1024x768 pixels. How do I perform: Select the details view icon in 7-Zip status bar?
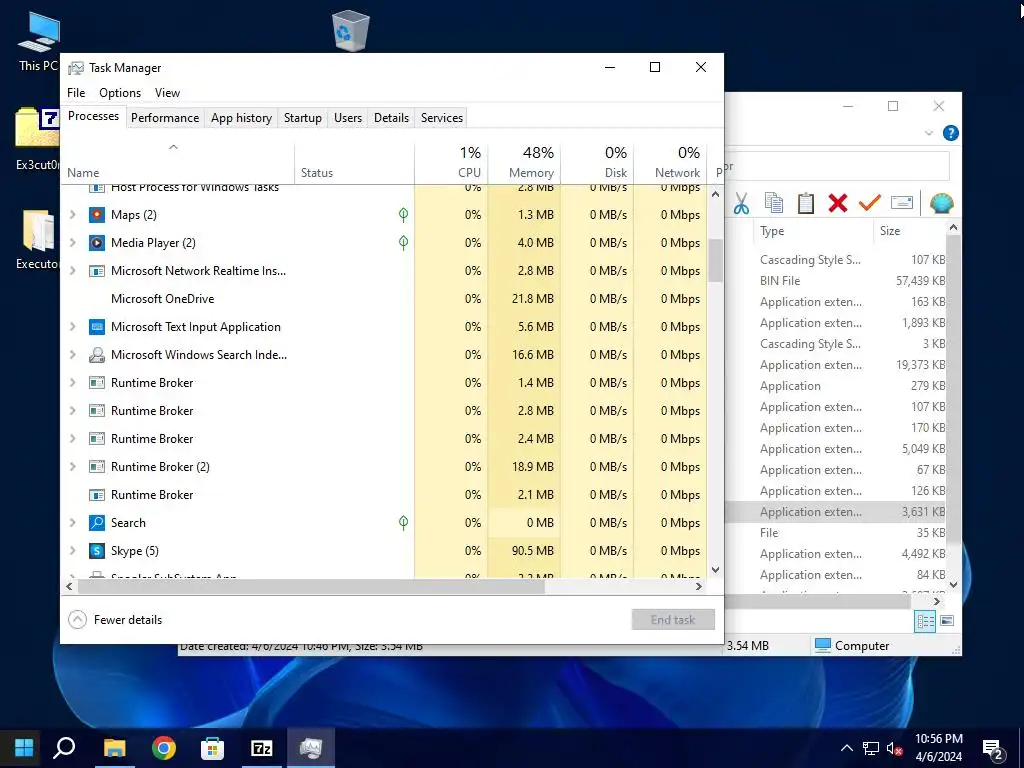point(925,621)
